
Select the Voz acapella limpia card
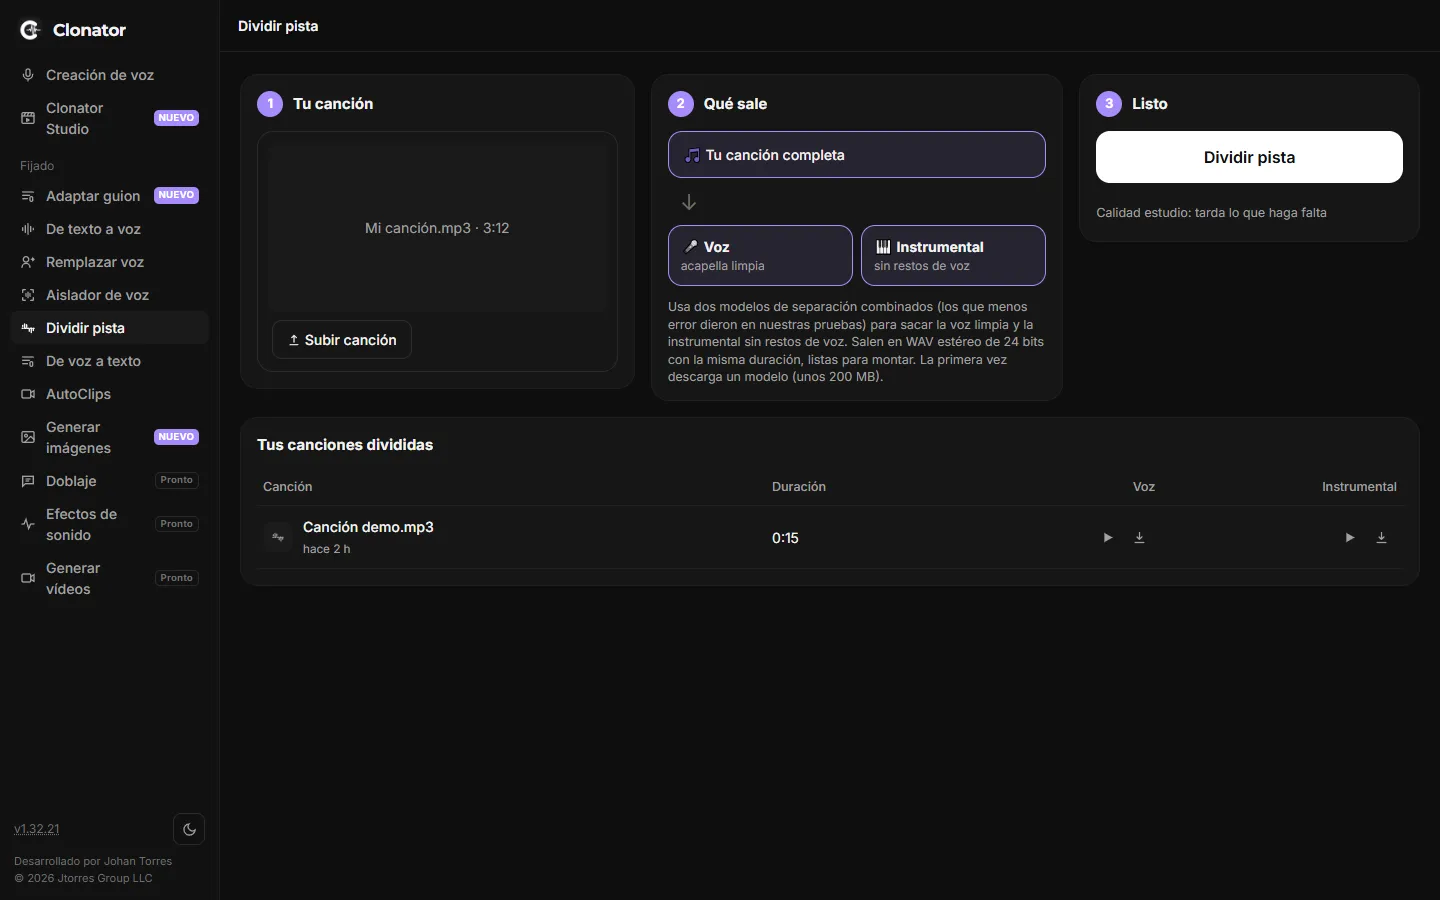(x=760, y=255)
